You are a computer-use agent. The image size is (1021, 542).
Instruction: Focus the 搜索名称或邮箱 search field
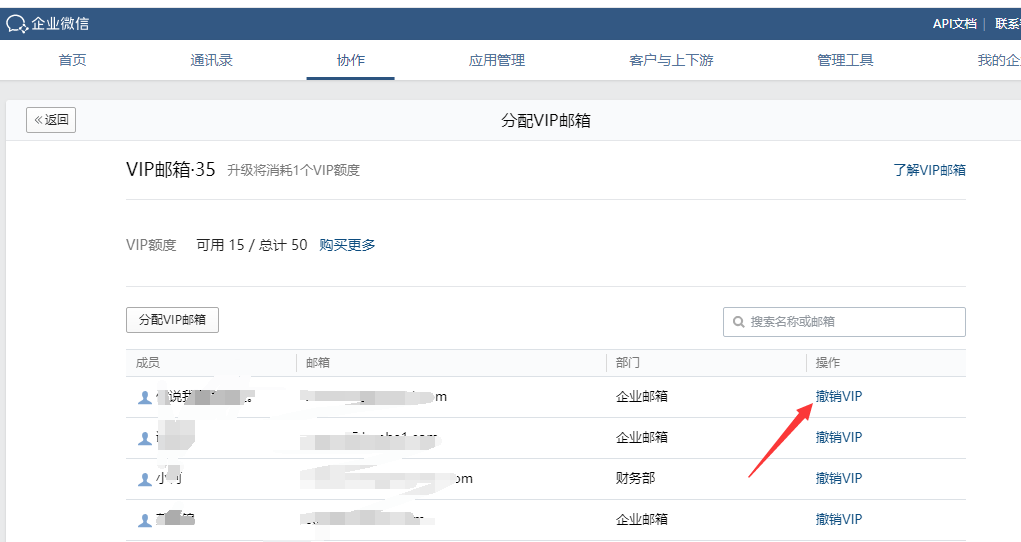point(850,322)
